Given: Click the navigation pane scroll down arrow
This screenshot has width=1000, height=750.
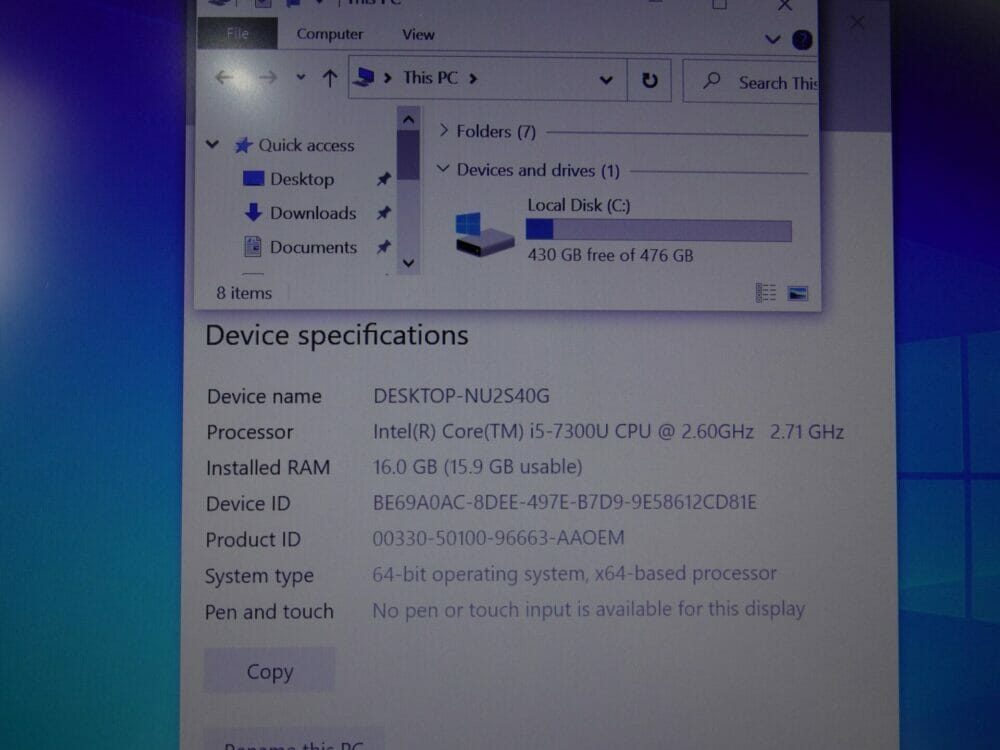Looking at the screenshot, I should (408, 263).
